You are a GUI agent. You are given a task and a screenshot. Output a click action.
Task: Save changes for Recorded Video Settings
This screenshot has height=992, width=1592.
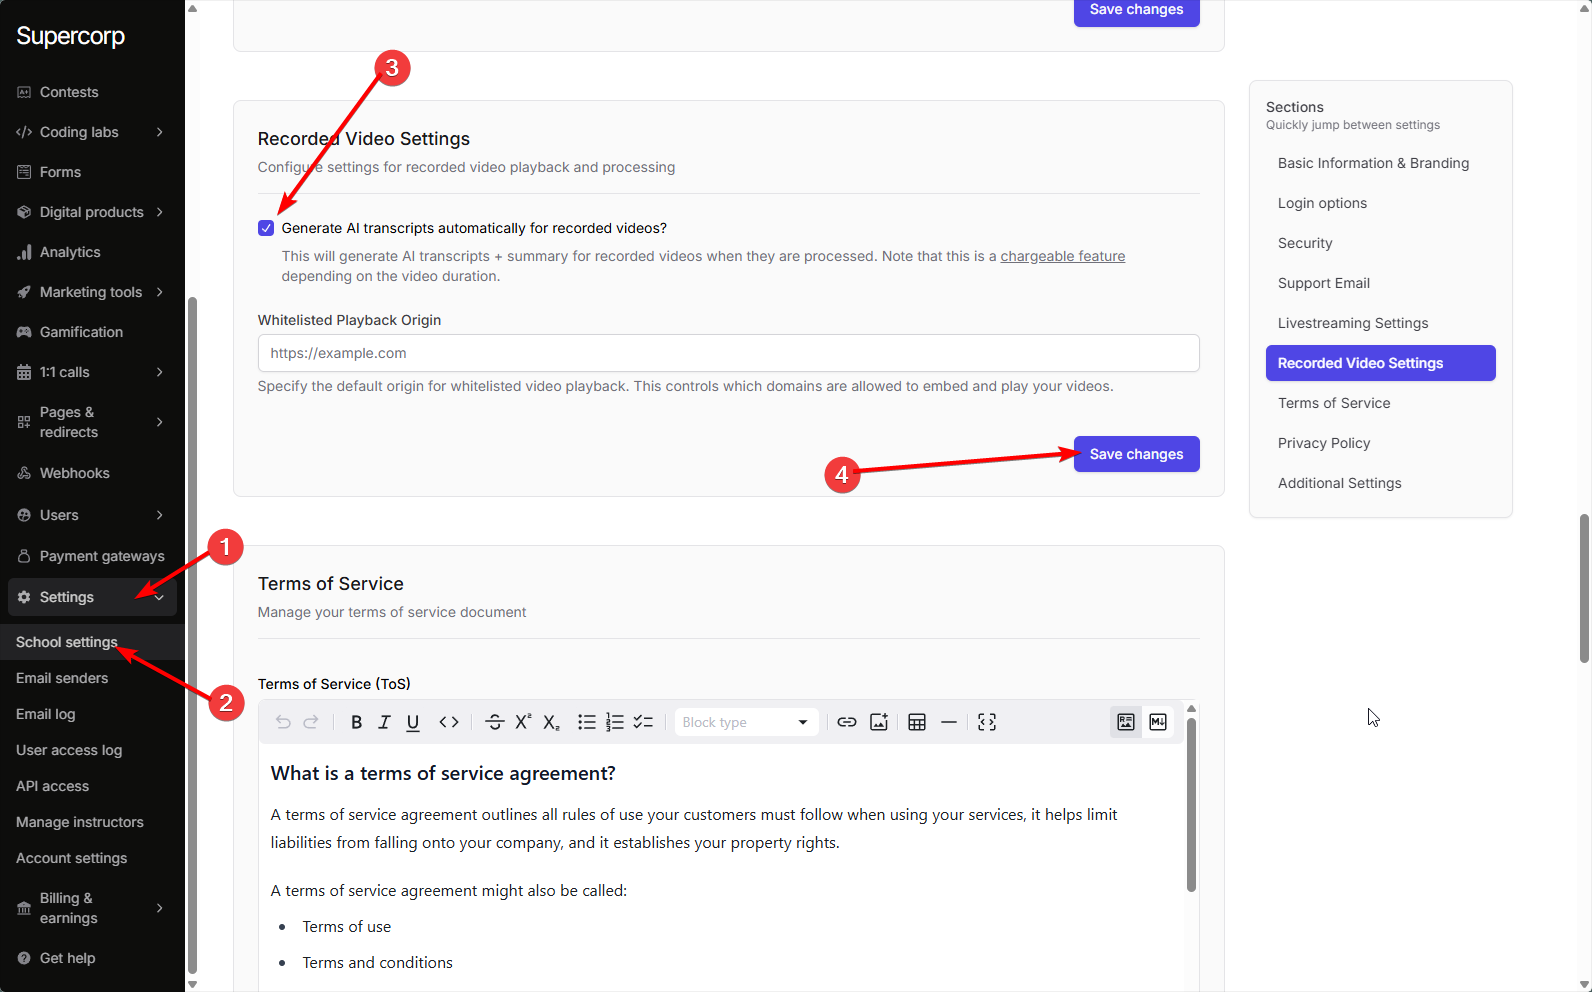point(1136,454)
